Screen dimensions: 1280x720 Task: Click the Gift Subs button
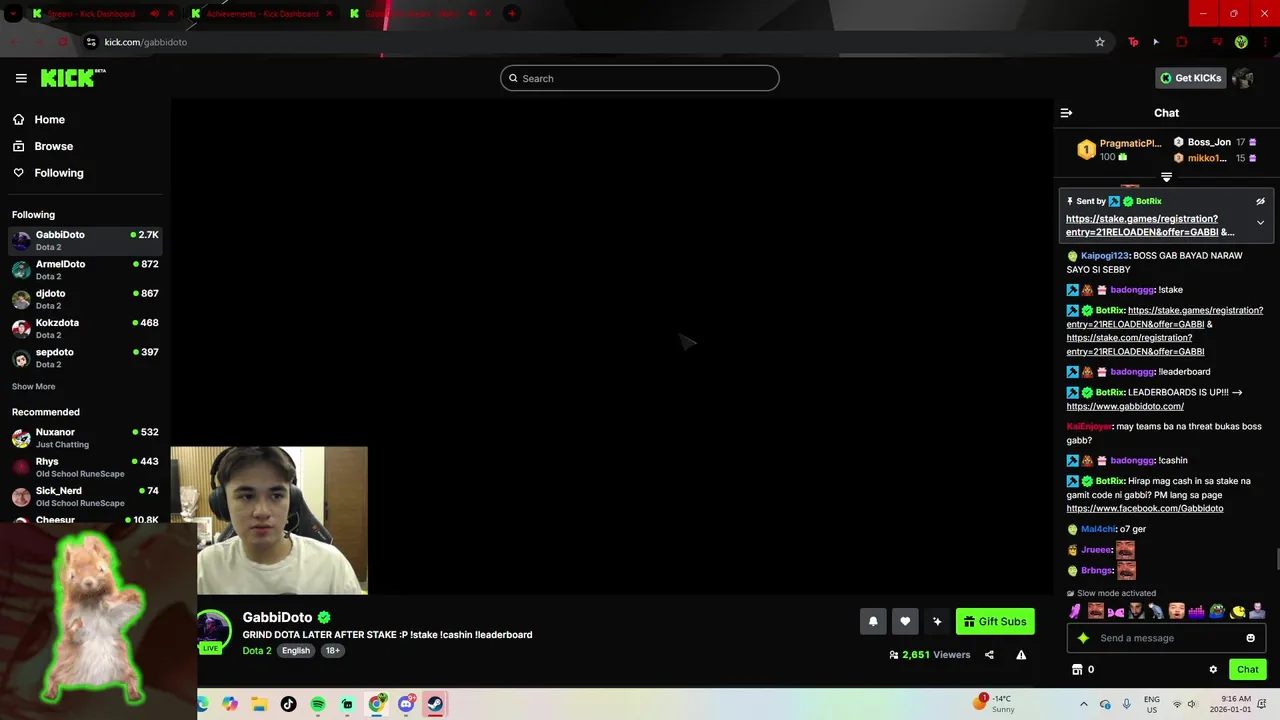tap(995, 621)
